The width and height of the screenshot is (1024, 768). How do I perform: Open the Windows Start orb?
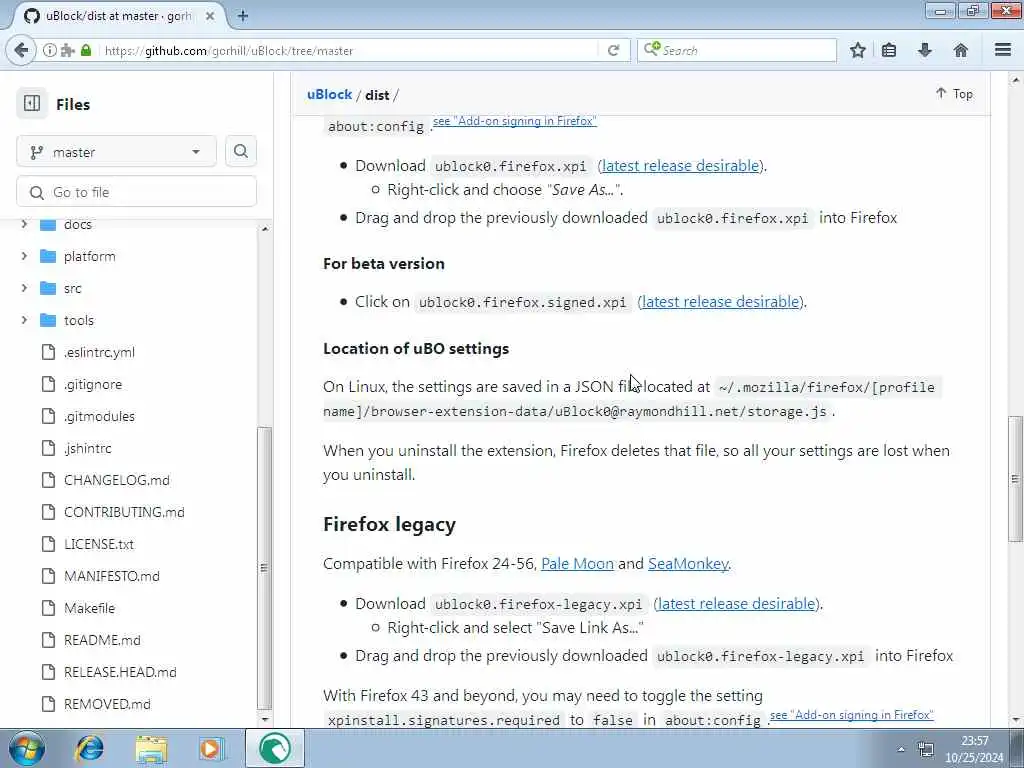pyautogui.click(x=27, y=748)
